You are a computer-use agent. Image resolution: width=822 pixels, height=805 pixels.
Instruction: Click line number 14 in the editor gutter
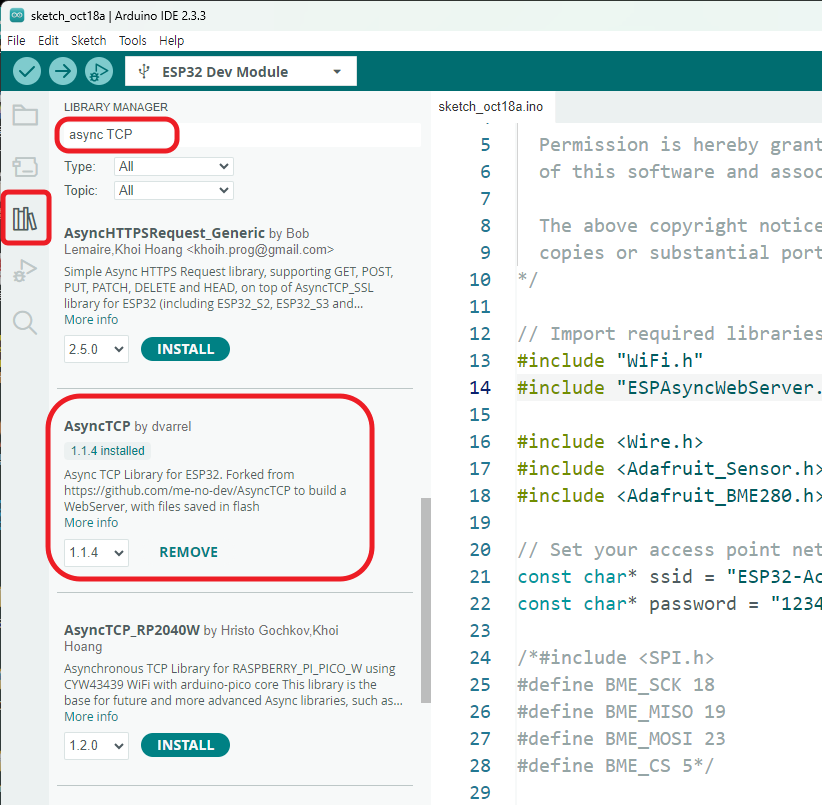tap(480, 388)
